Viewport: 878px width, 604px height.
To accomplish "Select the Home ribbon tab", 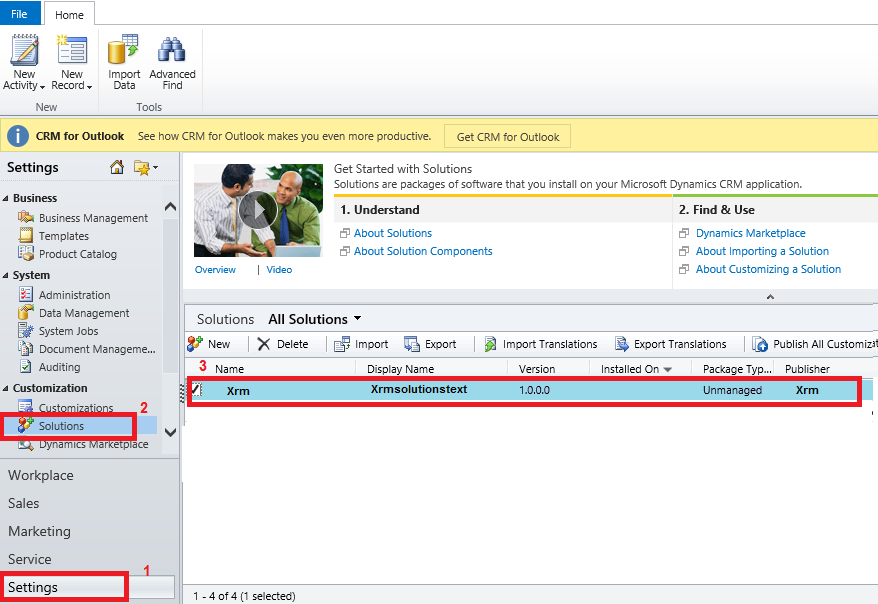I will [x=69, y=15].
